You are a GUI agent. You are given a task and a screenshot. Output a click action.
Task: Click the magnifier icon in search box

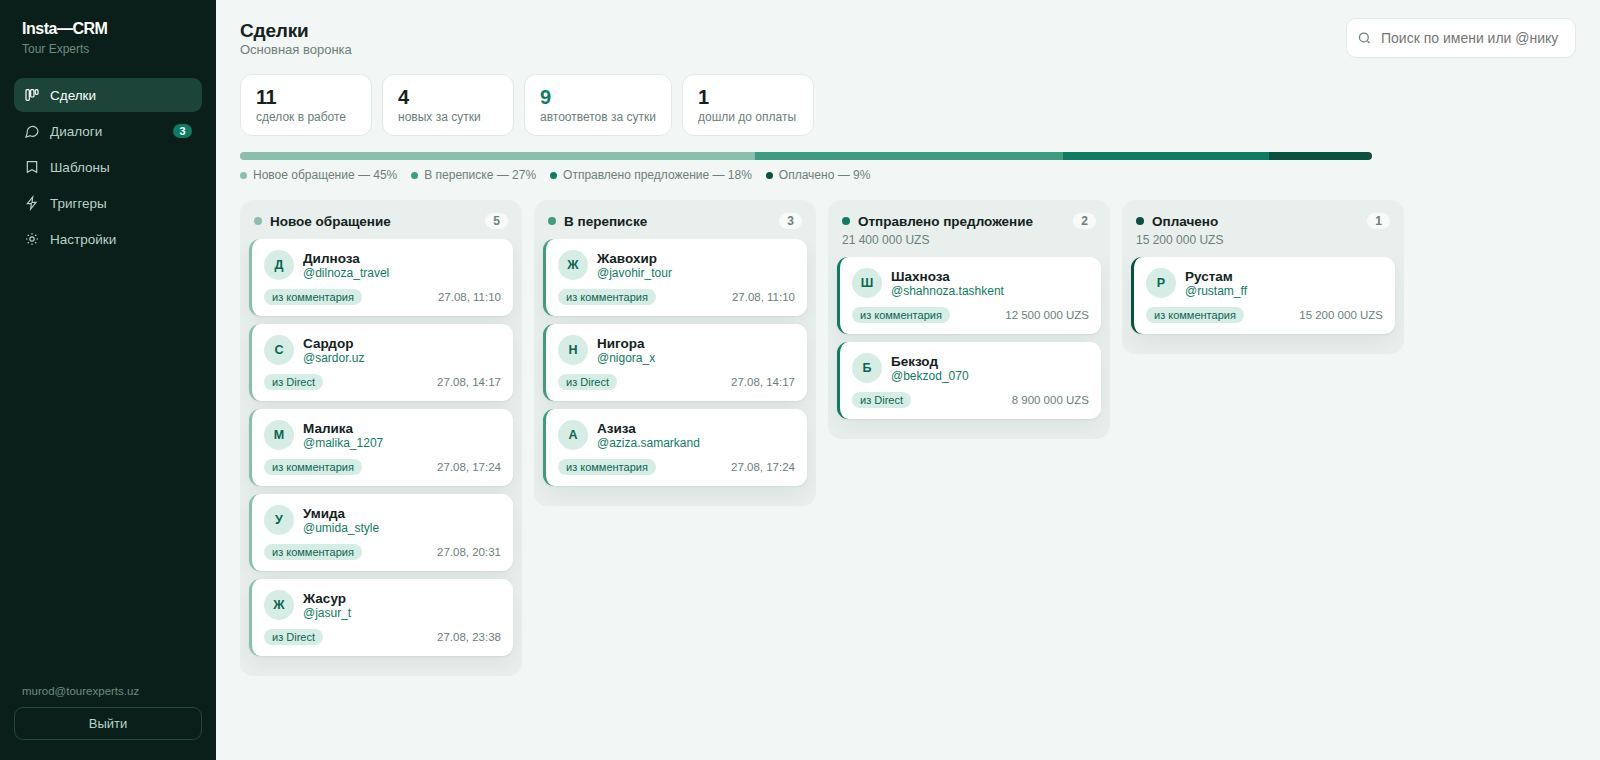click(1364, 38)
